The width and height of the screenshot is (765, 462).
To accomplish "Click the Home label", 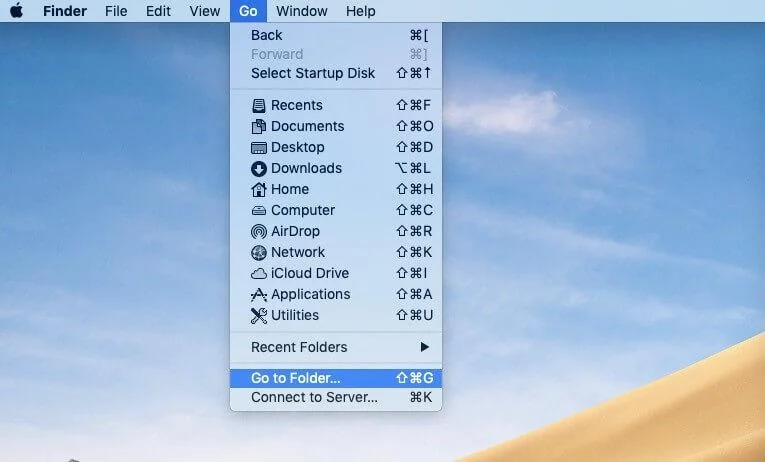I will pyautogui.click(x=290, y=189).
